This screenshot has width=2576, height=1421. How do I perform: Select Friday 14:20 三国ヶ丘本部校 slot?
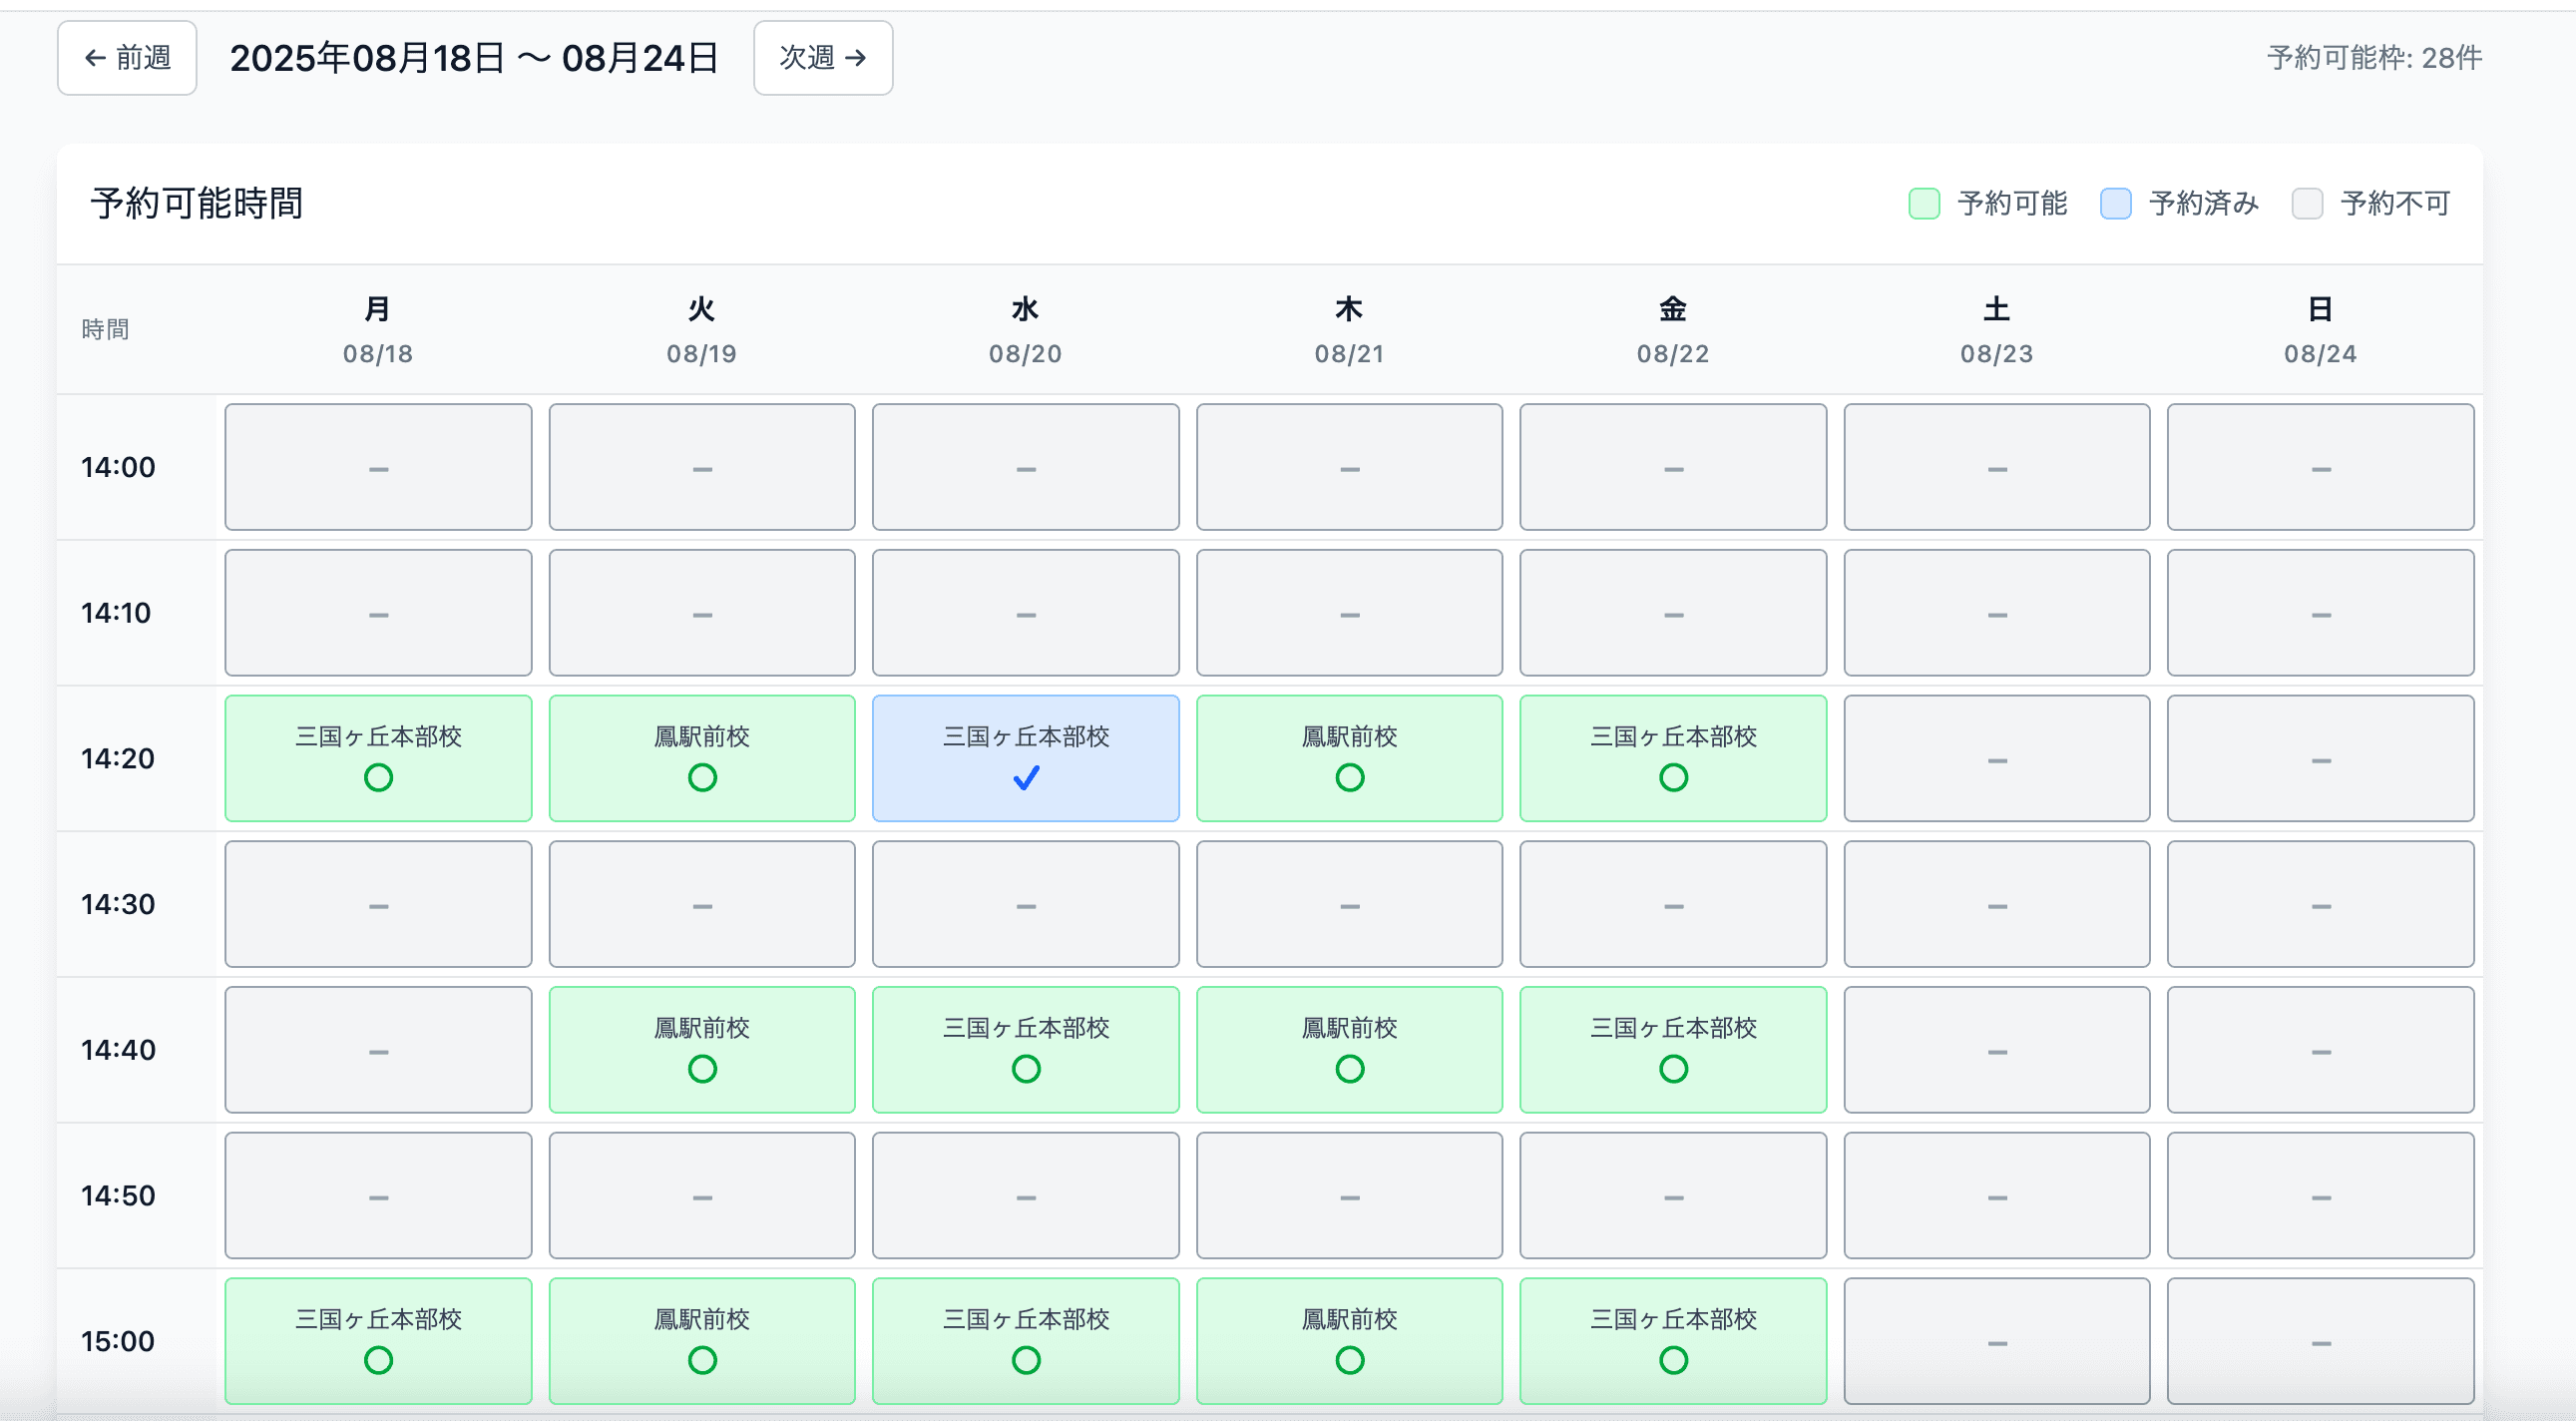click(x=1673, y=758)
